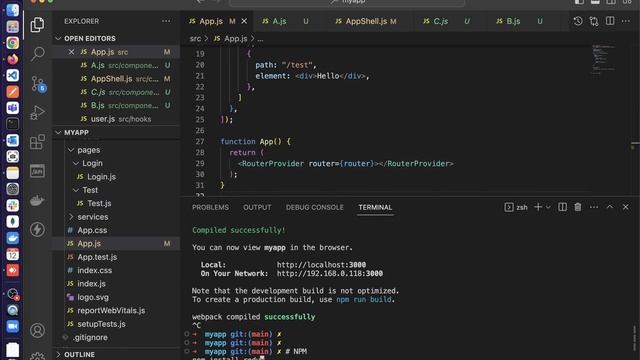640x360 pixels.
Task: Select the Terminal panel tab
Action: click(375, 207)
